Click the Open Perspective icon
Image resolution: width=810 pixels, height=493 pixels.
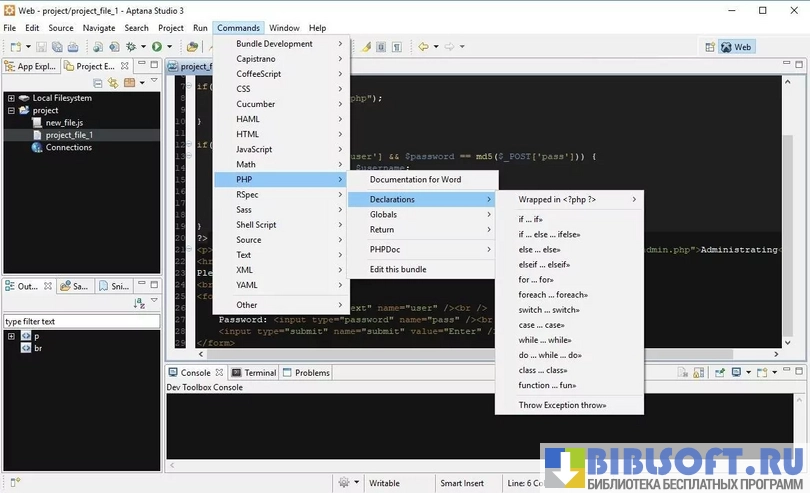pyautogui.click(x=710, y=47)
